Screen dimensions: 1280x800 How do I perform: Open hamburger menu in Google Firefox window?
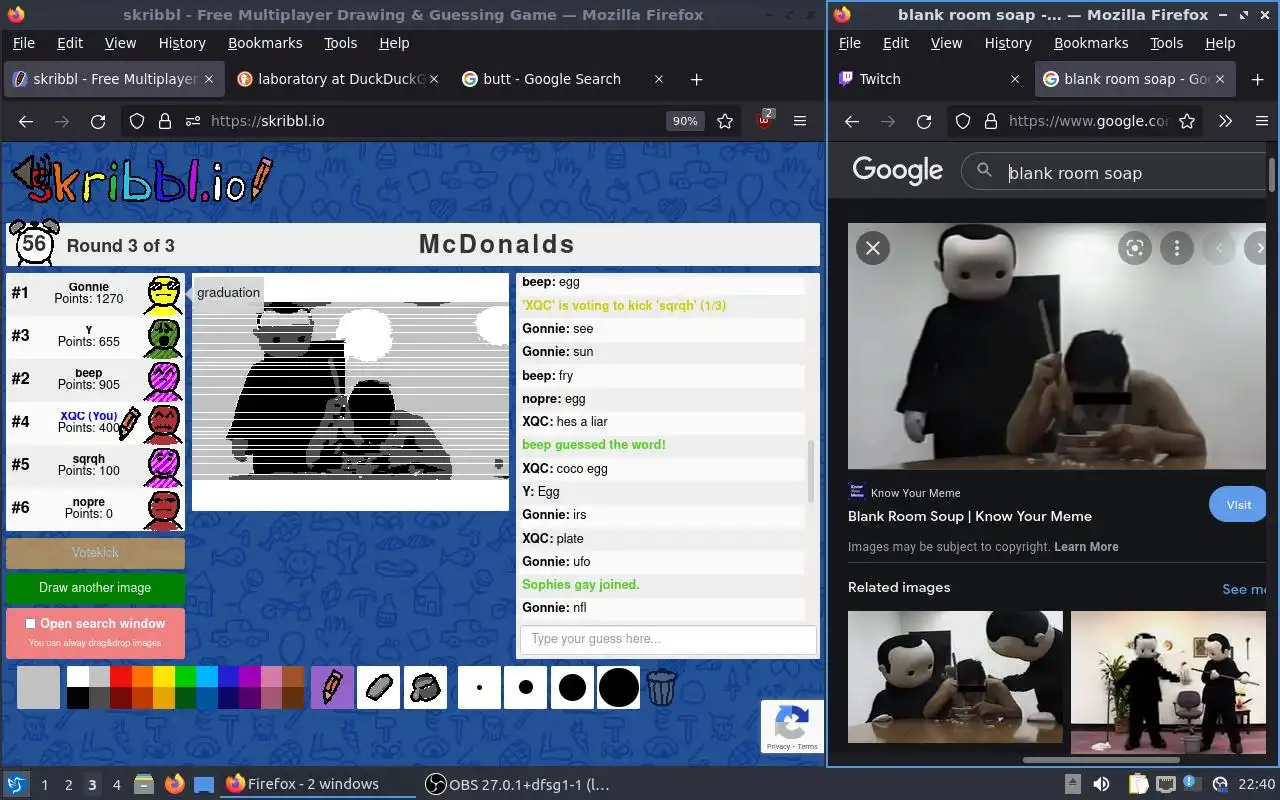(1261, 121)
